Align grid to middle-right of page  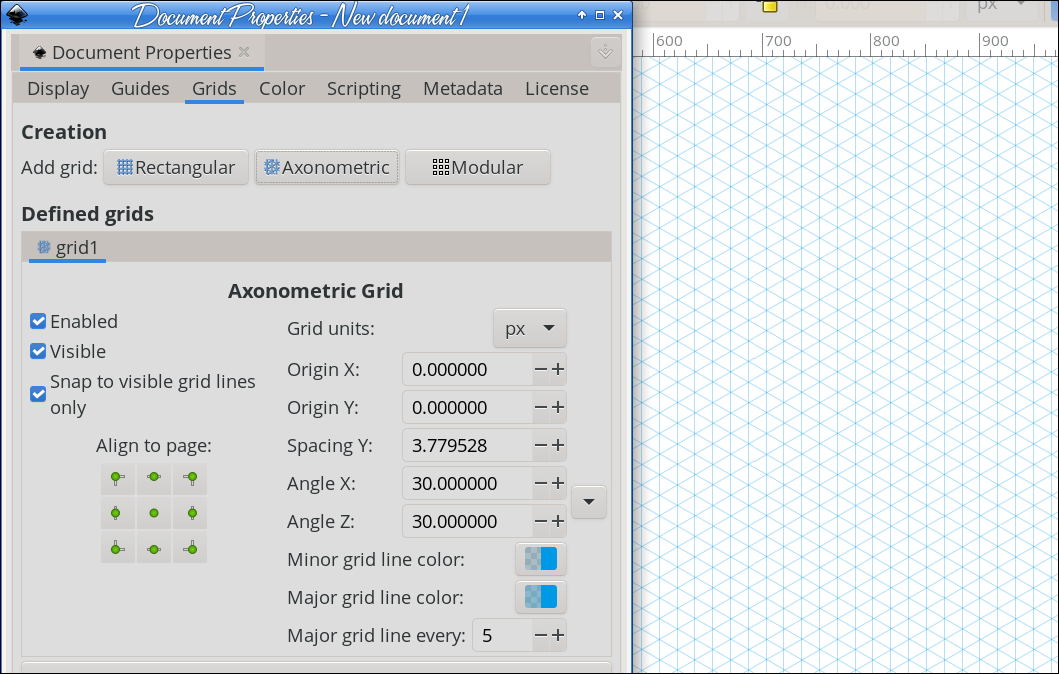point(190,513)
